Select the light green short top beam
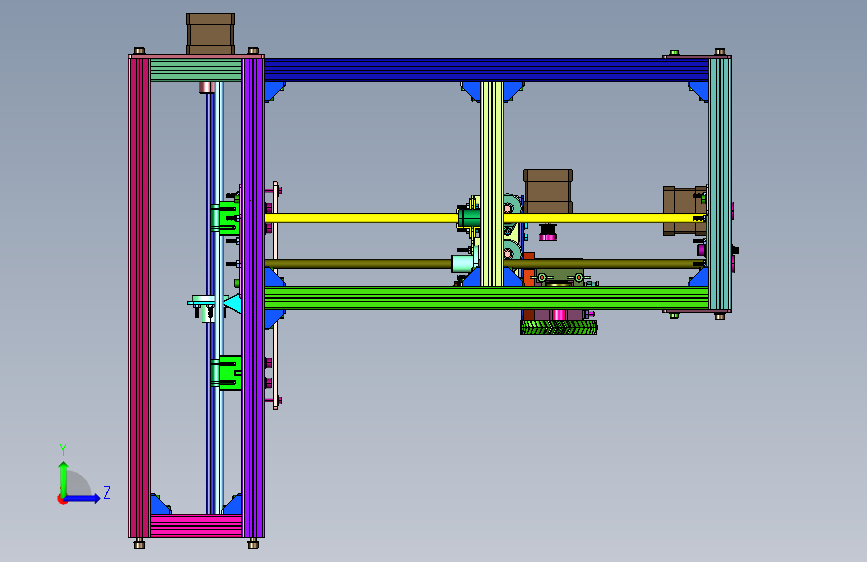The width and height of the screenshot is (867, 562). pyautogui.click(x=196, y=70)
